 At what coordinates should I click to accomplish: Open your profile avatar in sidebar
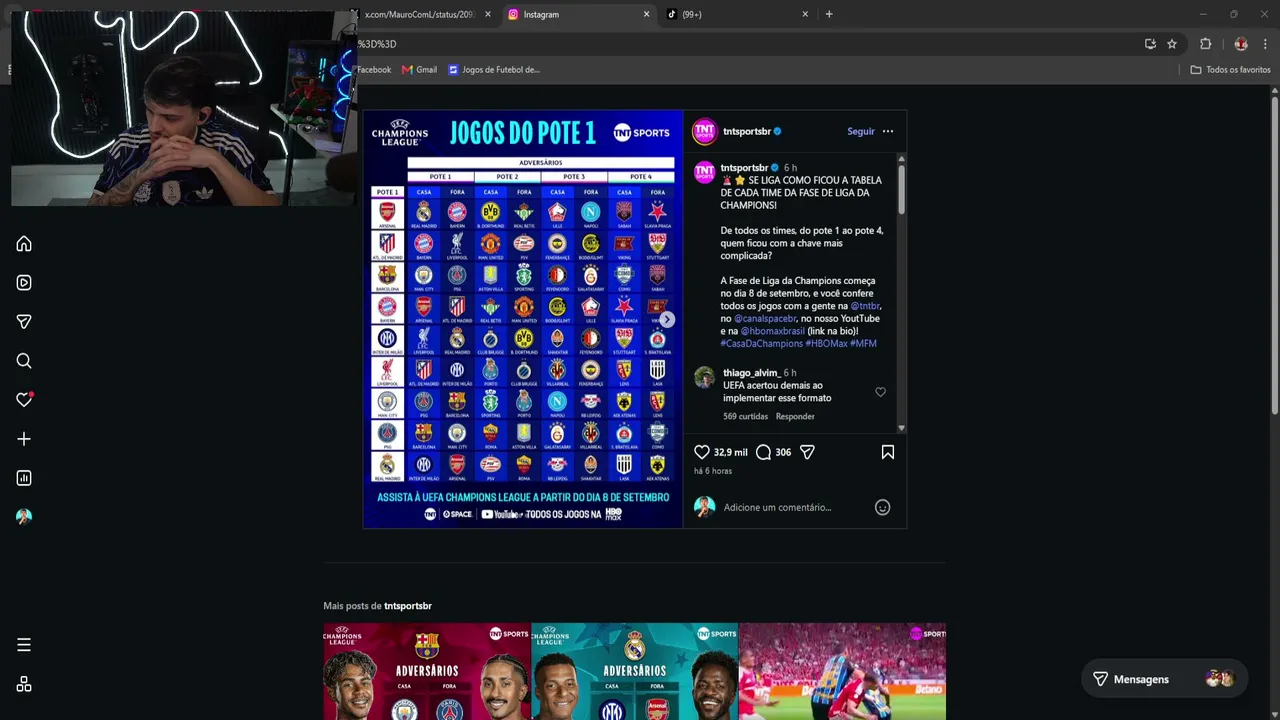click(24, 517)
